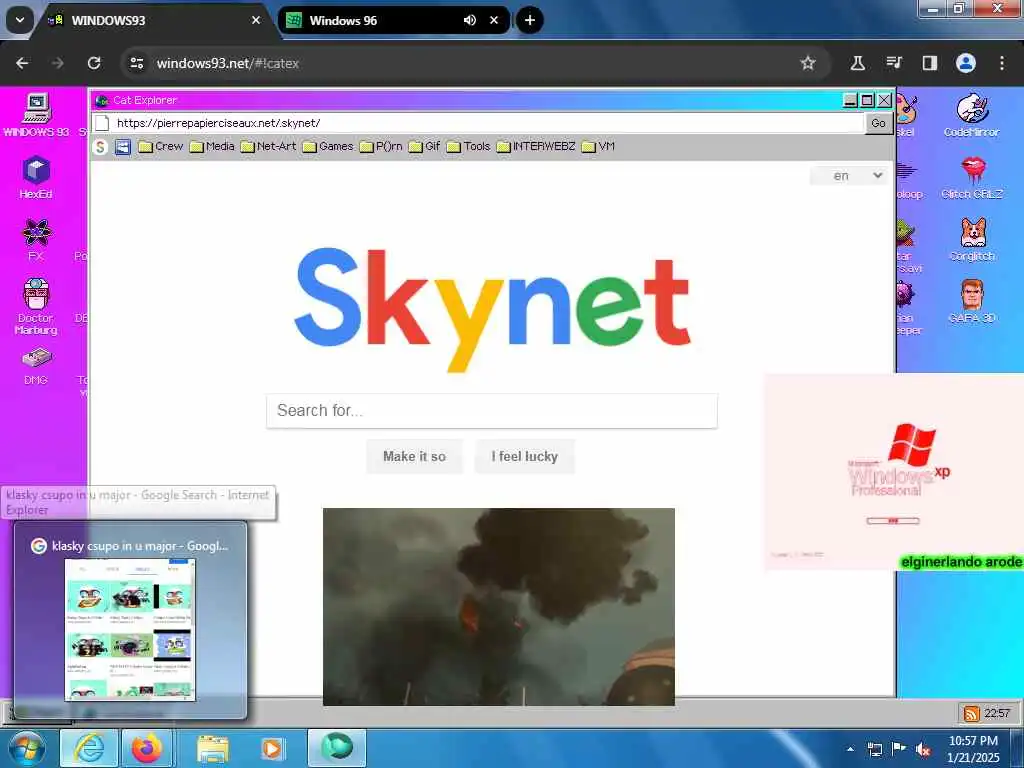Open Internet Explorer from the Windows taskbar
Viewport: 1024px width, 768px height.
(x=89, y=748)
